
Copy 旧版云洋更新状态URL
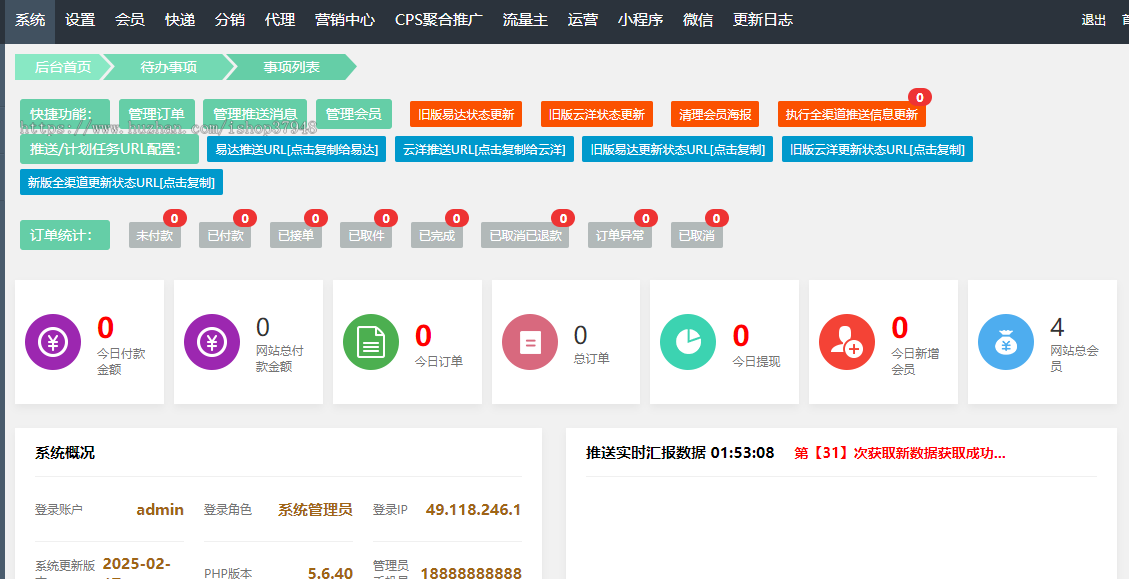(877, 149)
